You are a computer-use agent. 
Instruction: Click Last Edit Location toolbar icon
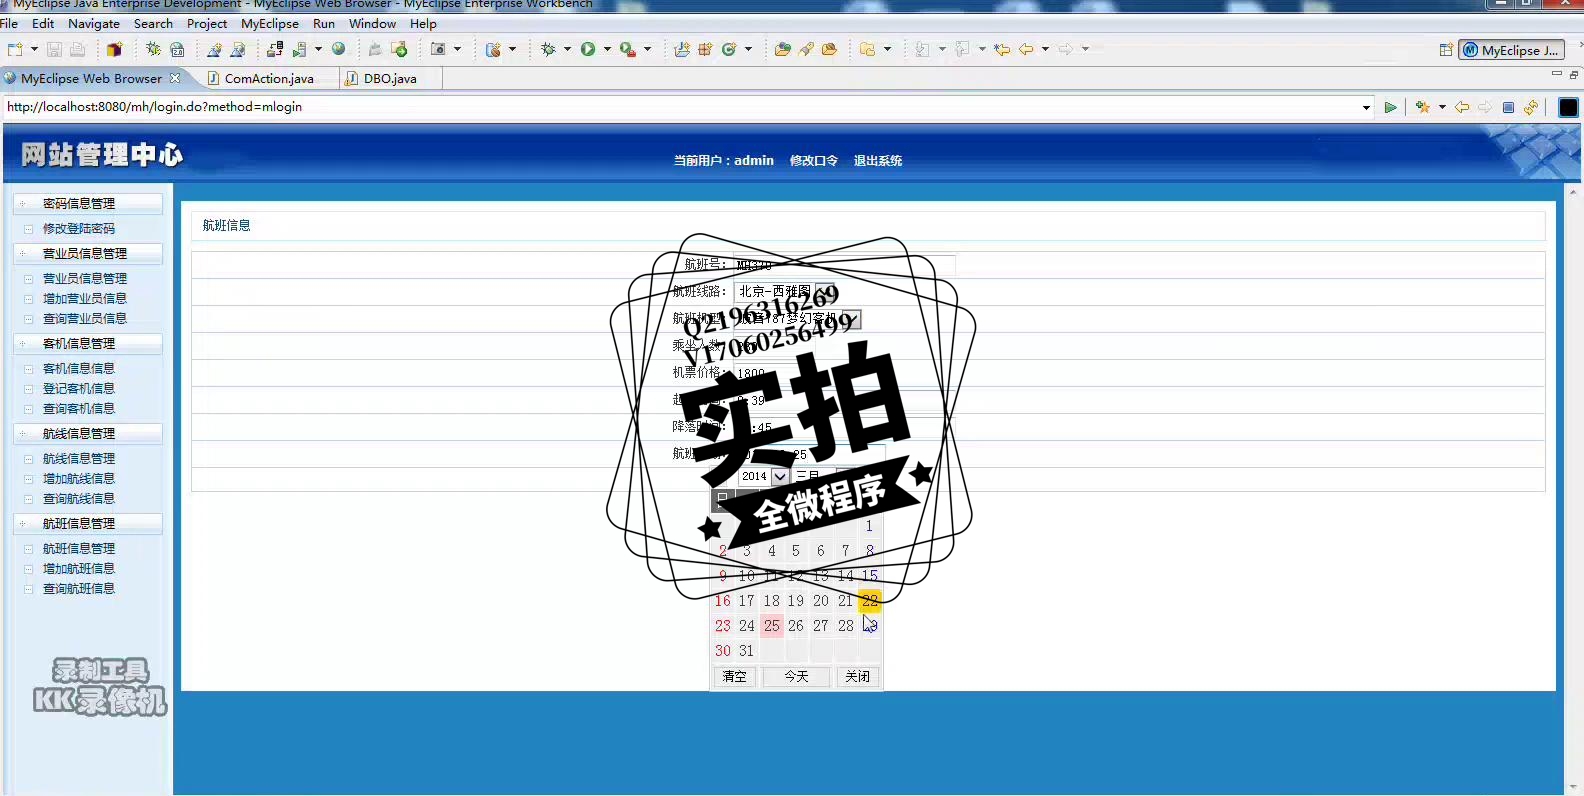pyautogui.click(x=1002, y=49)
